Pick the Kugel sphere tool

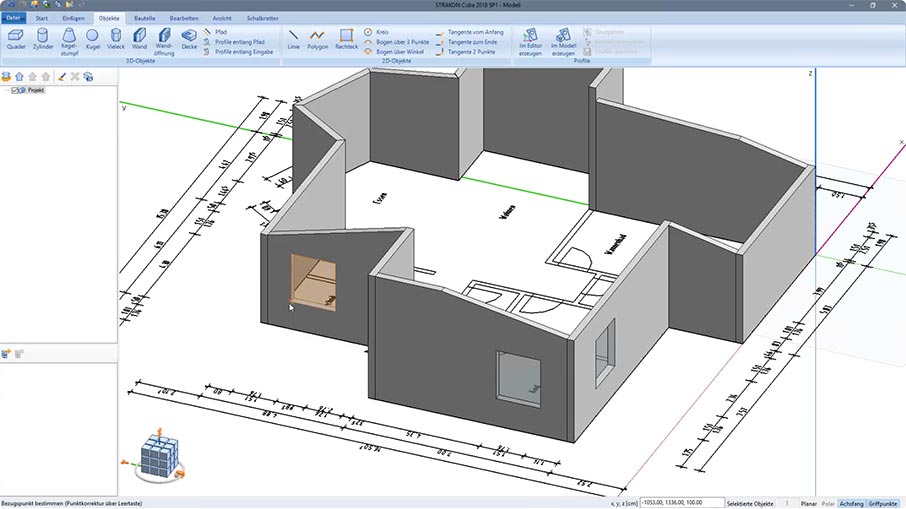[92, 39]
